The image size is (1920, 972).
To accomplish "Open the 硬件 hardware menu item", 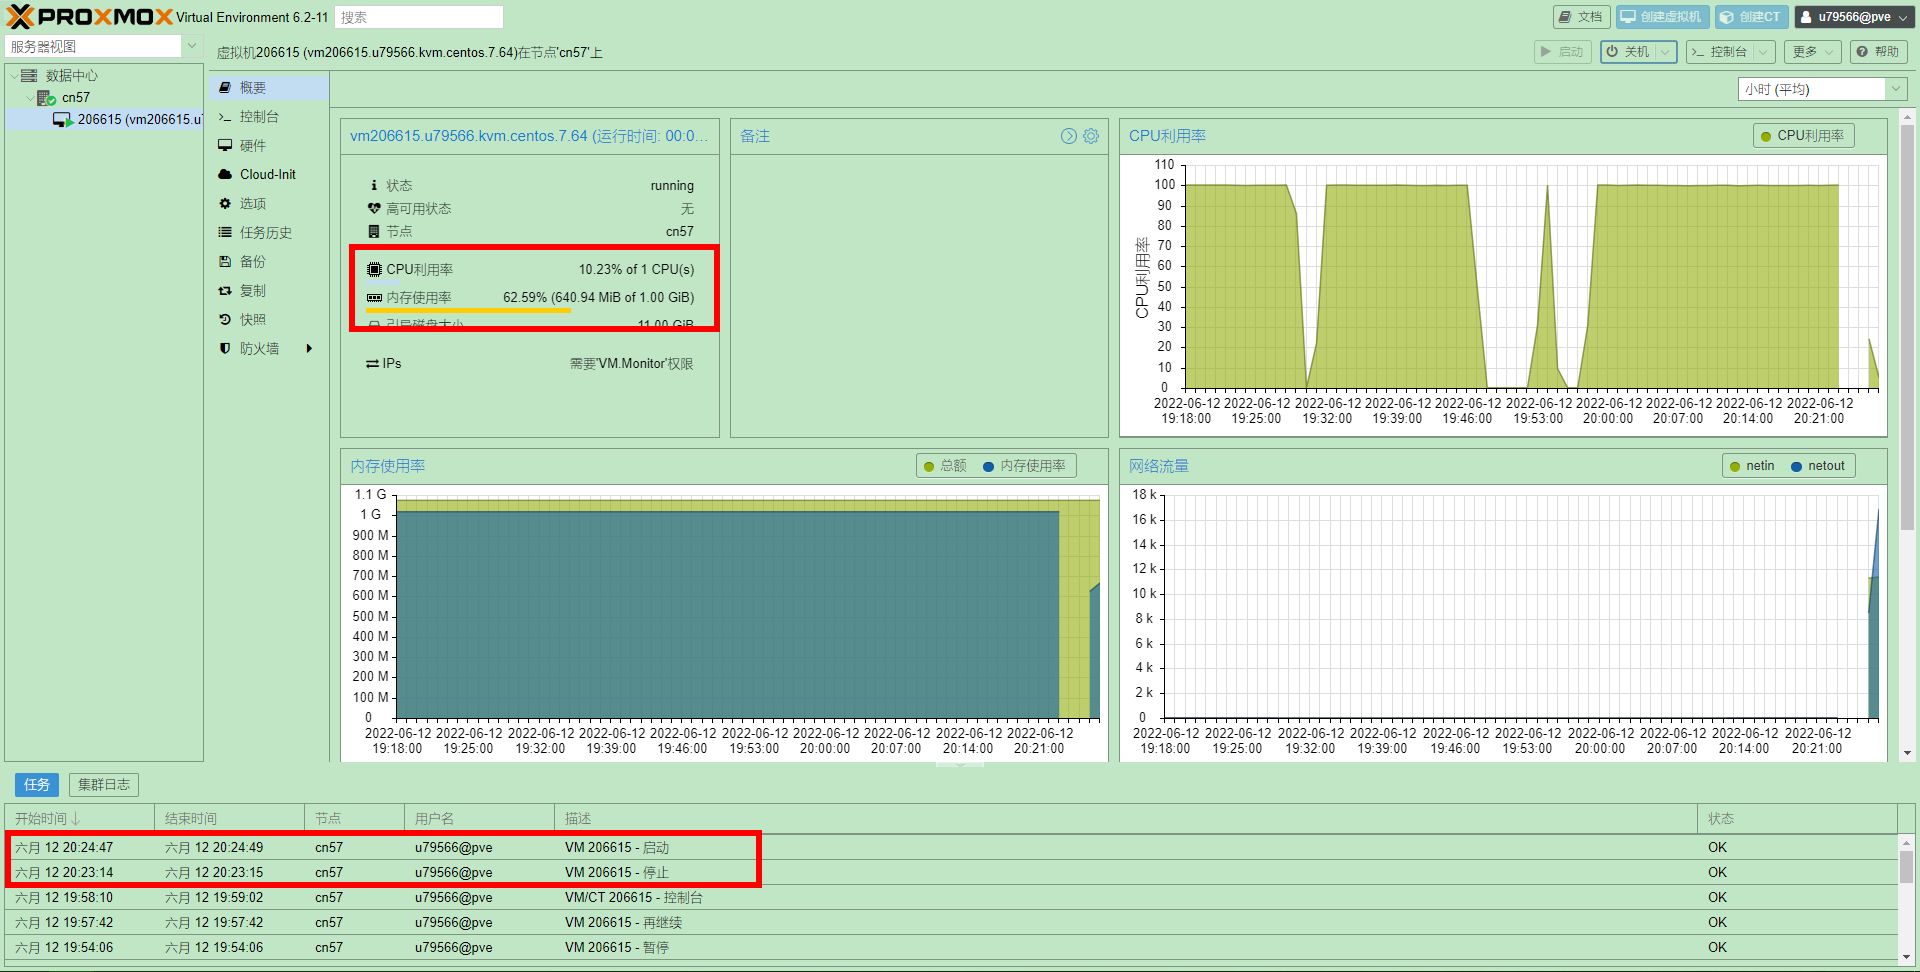I will click(269, 146).
